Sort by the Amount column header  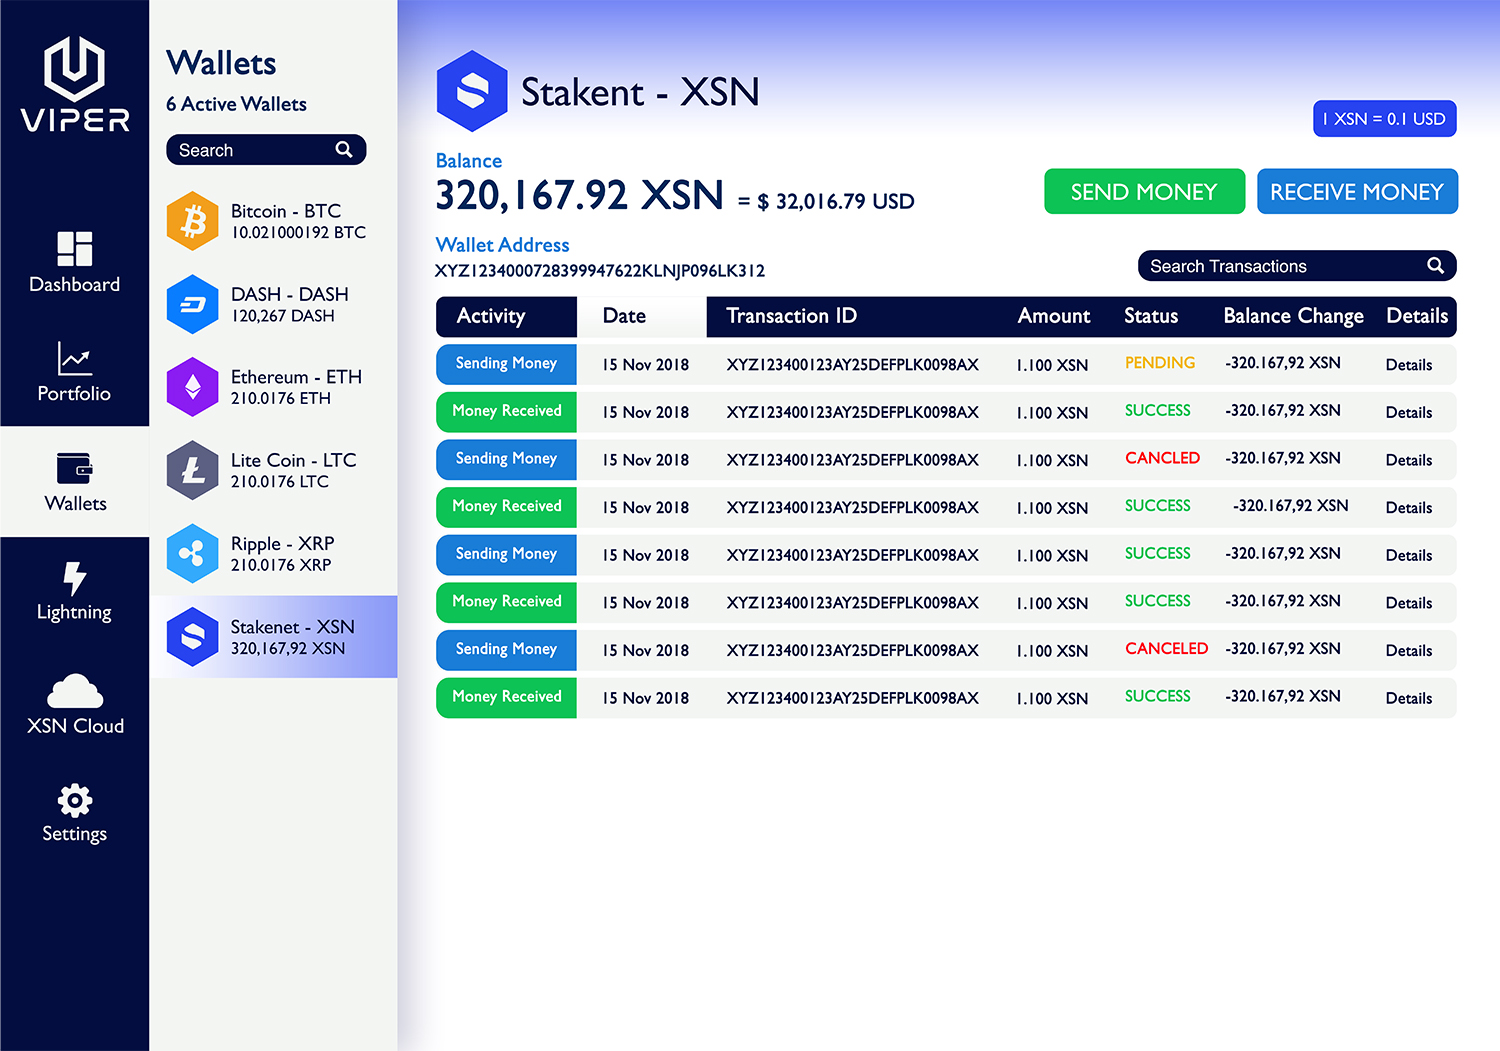point(1054,316)
